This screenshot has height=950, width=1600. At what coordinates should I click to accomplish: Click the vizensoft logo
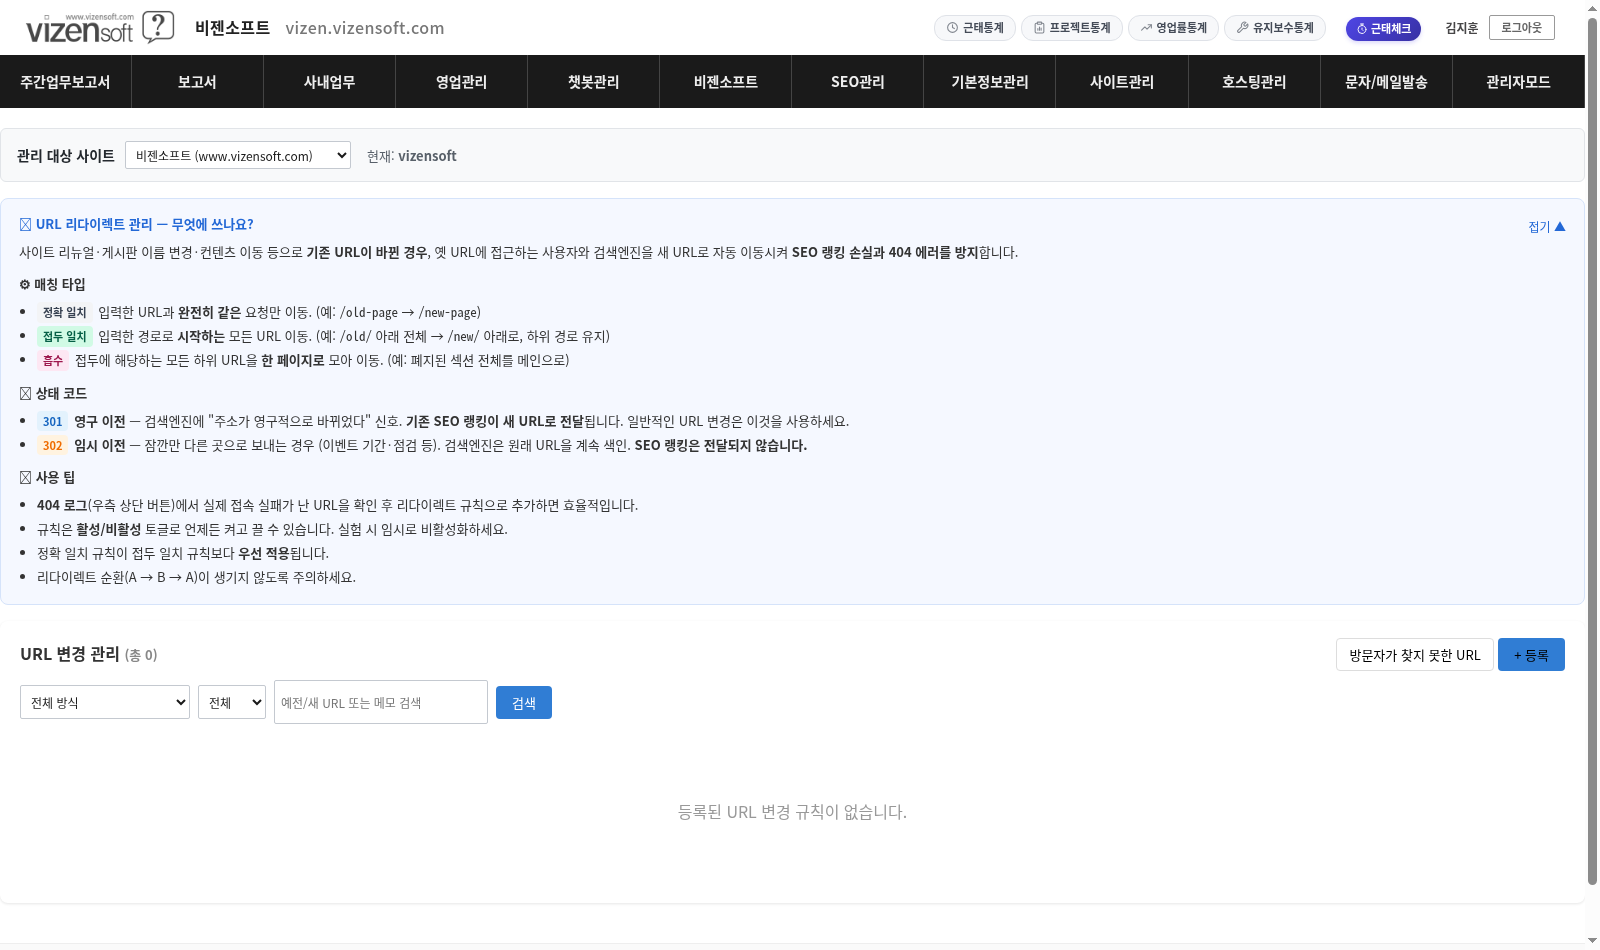click(80, 29)
